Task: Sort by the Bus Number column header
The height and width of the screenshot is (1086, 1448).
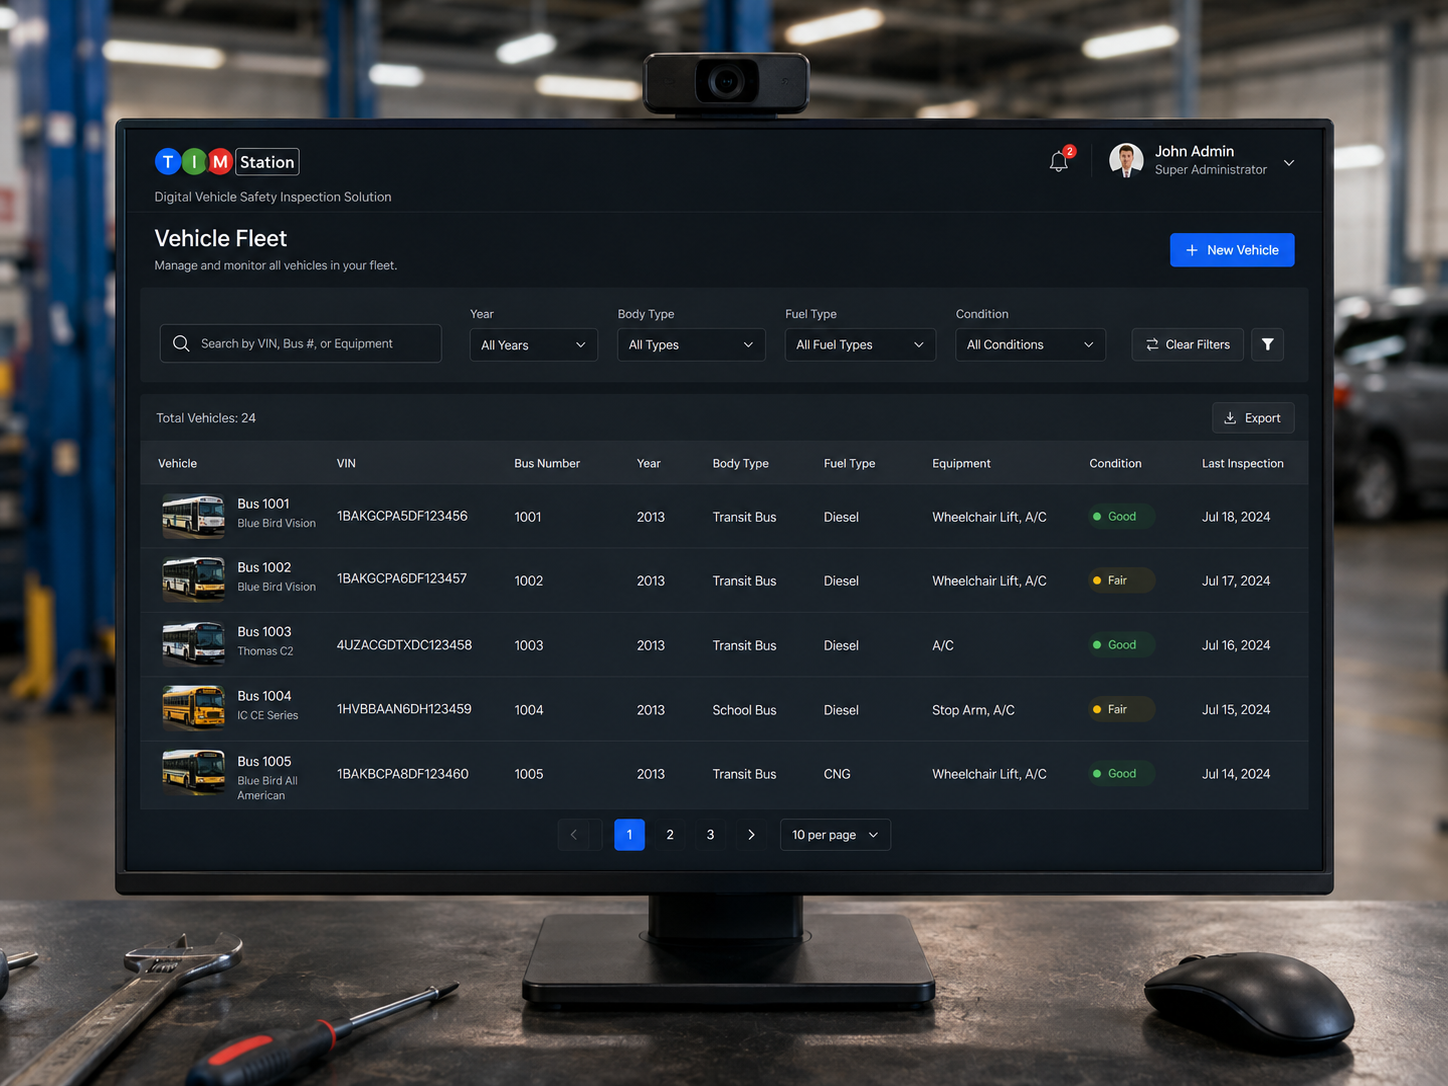Action: [547, 463]
